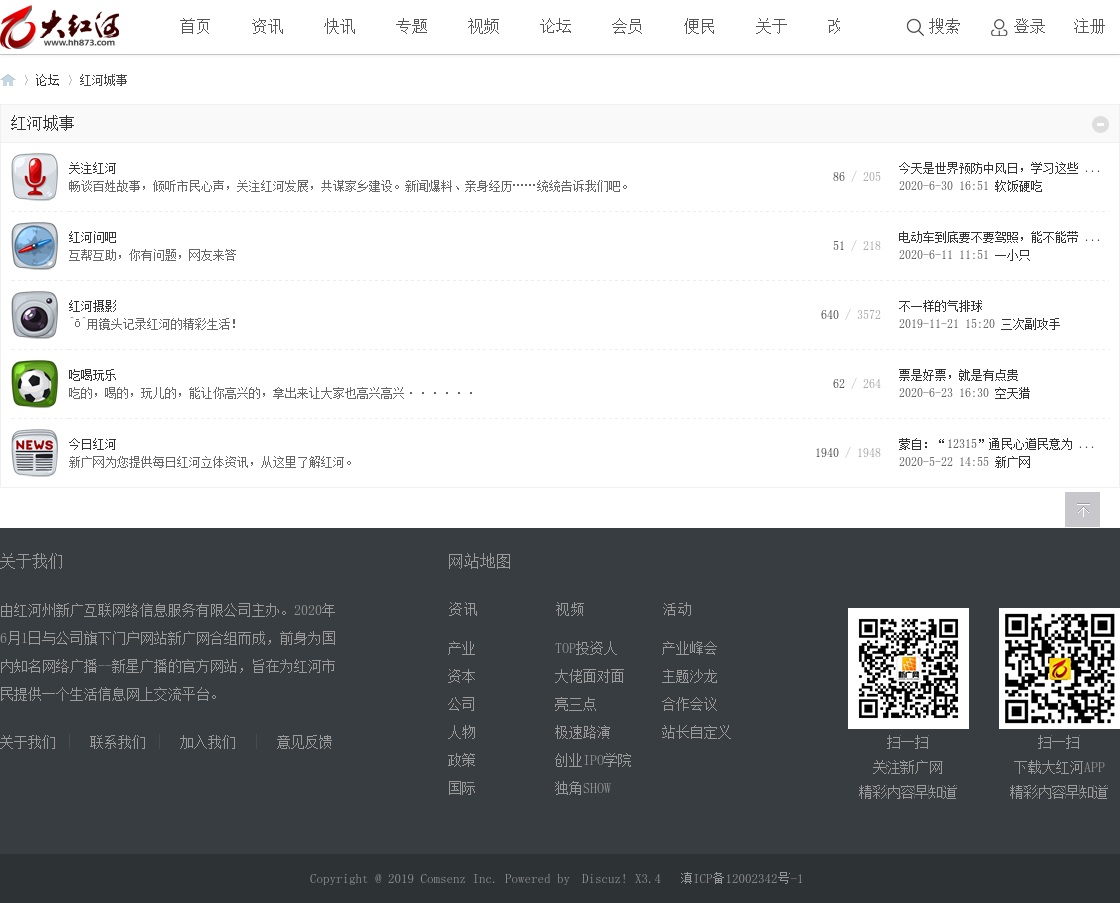
Task: Click the red microphone icon for 关注红河
Action: tap(35, 177)
